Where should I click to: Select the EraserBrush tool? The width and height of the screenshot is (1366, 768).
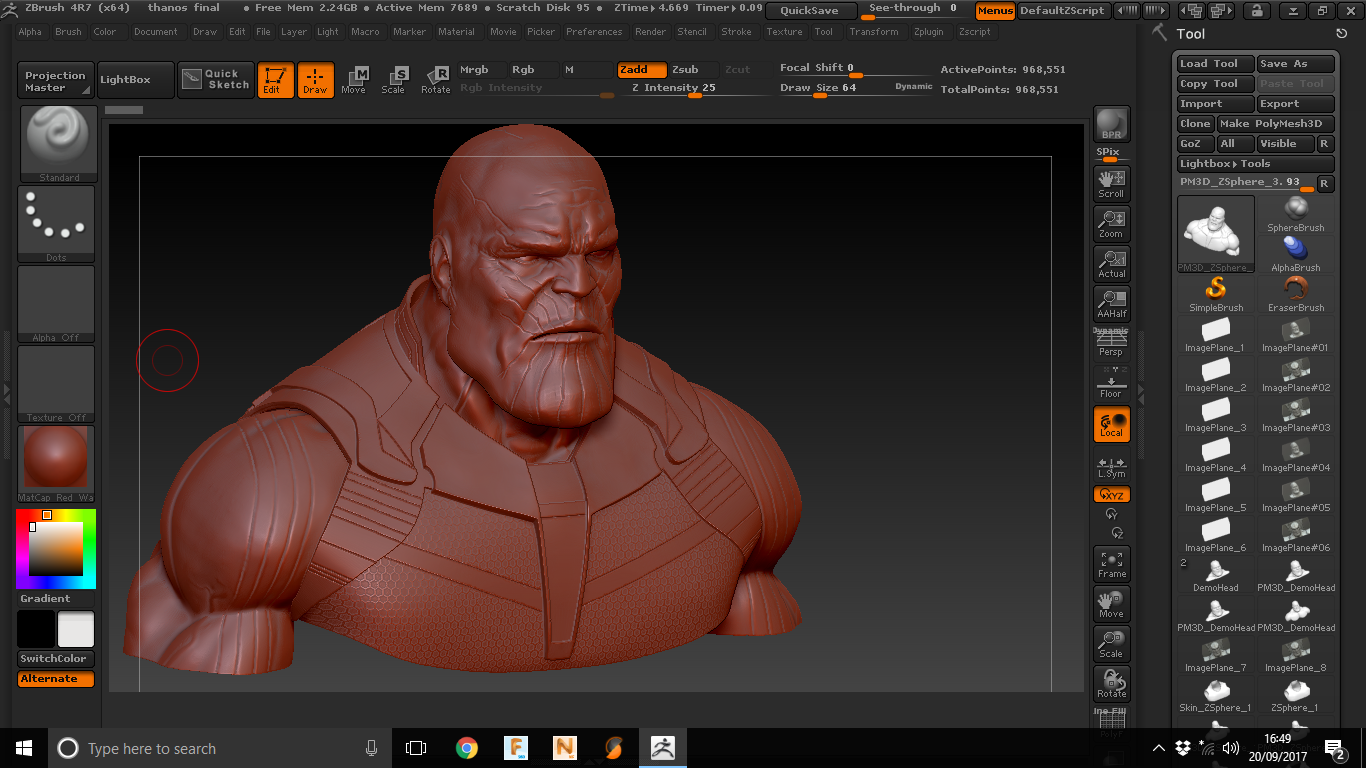(x=1296, y=294)
